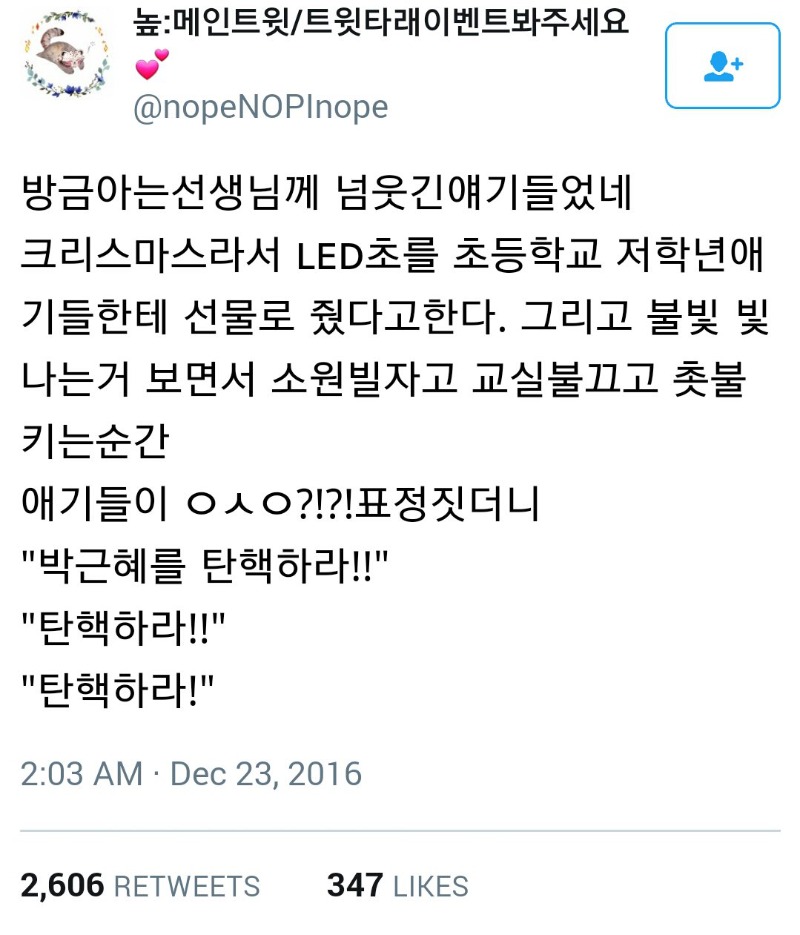Click the Dec 23, 2016 date
Viewport: 800px width, 935px height.
click(x=266, y=774)
